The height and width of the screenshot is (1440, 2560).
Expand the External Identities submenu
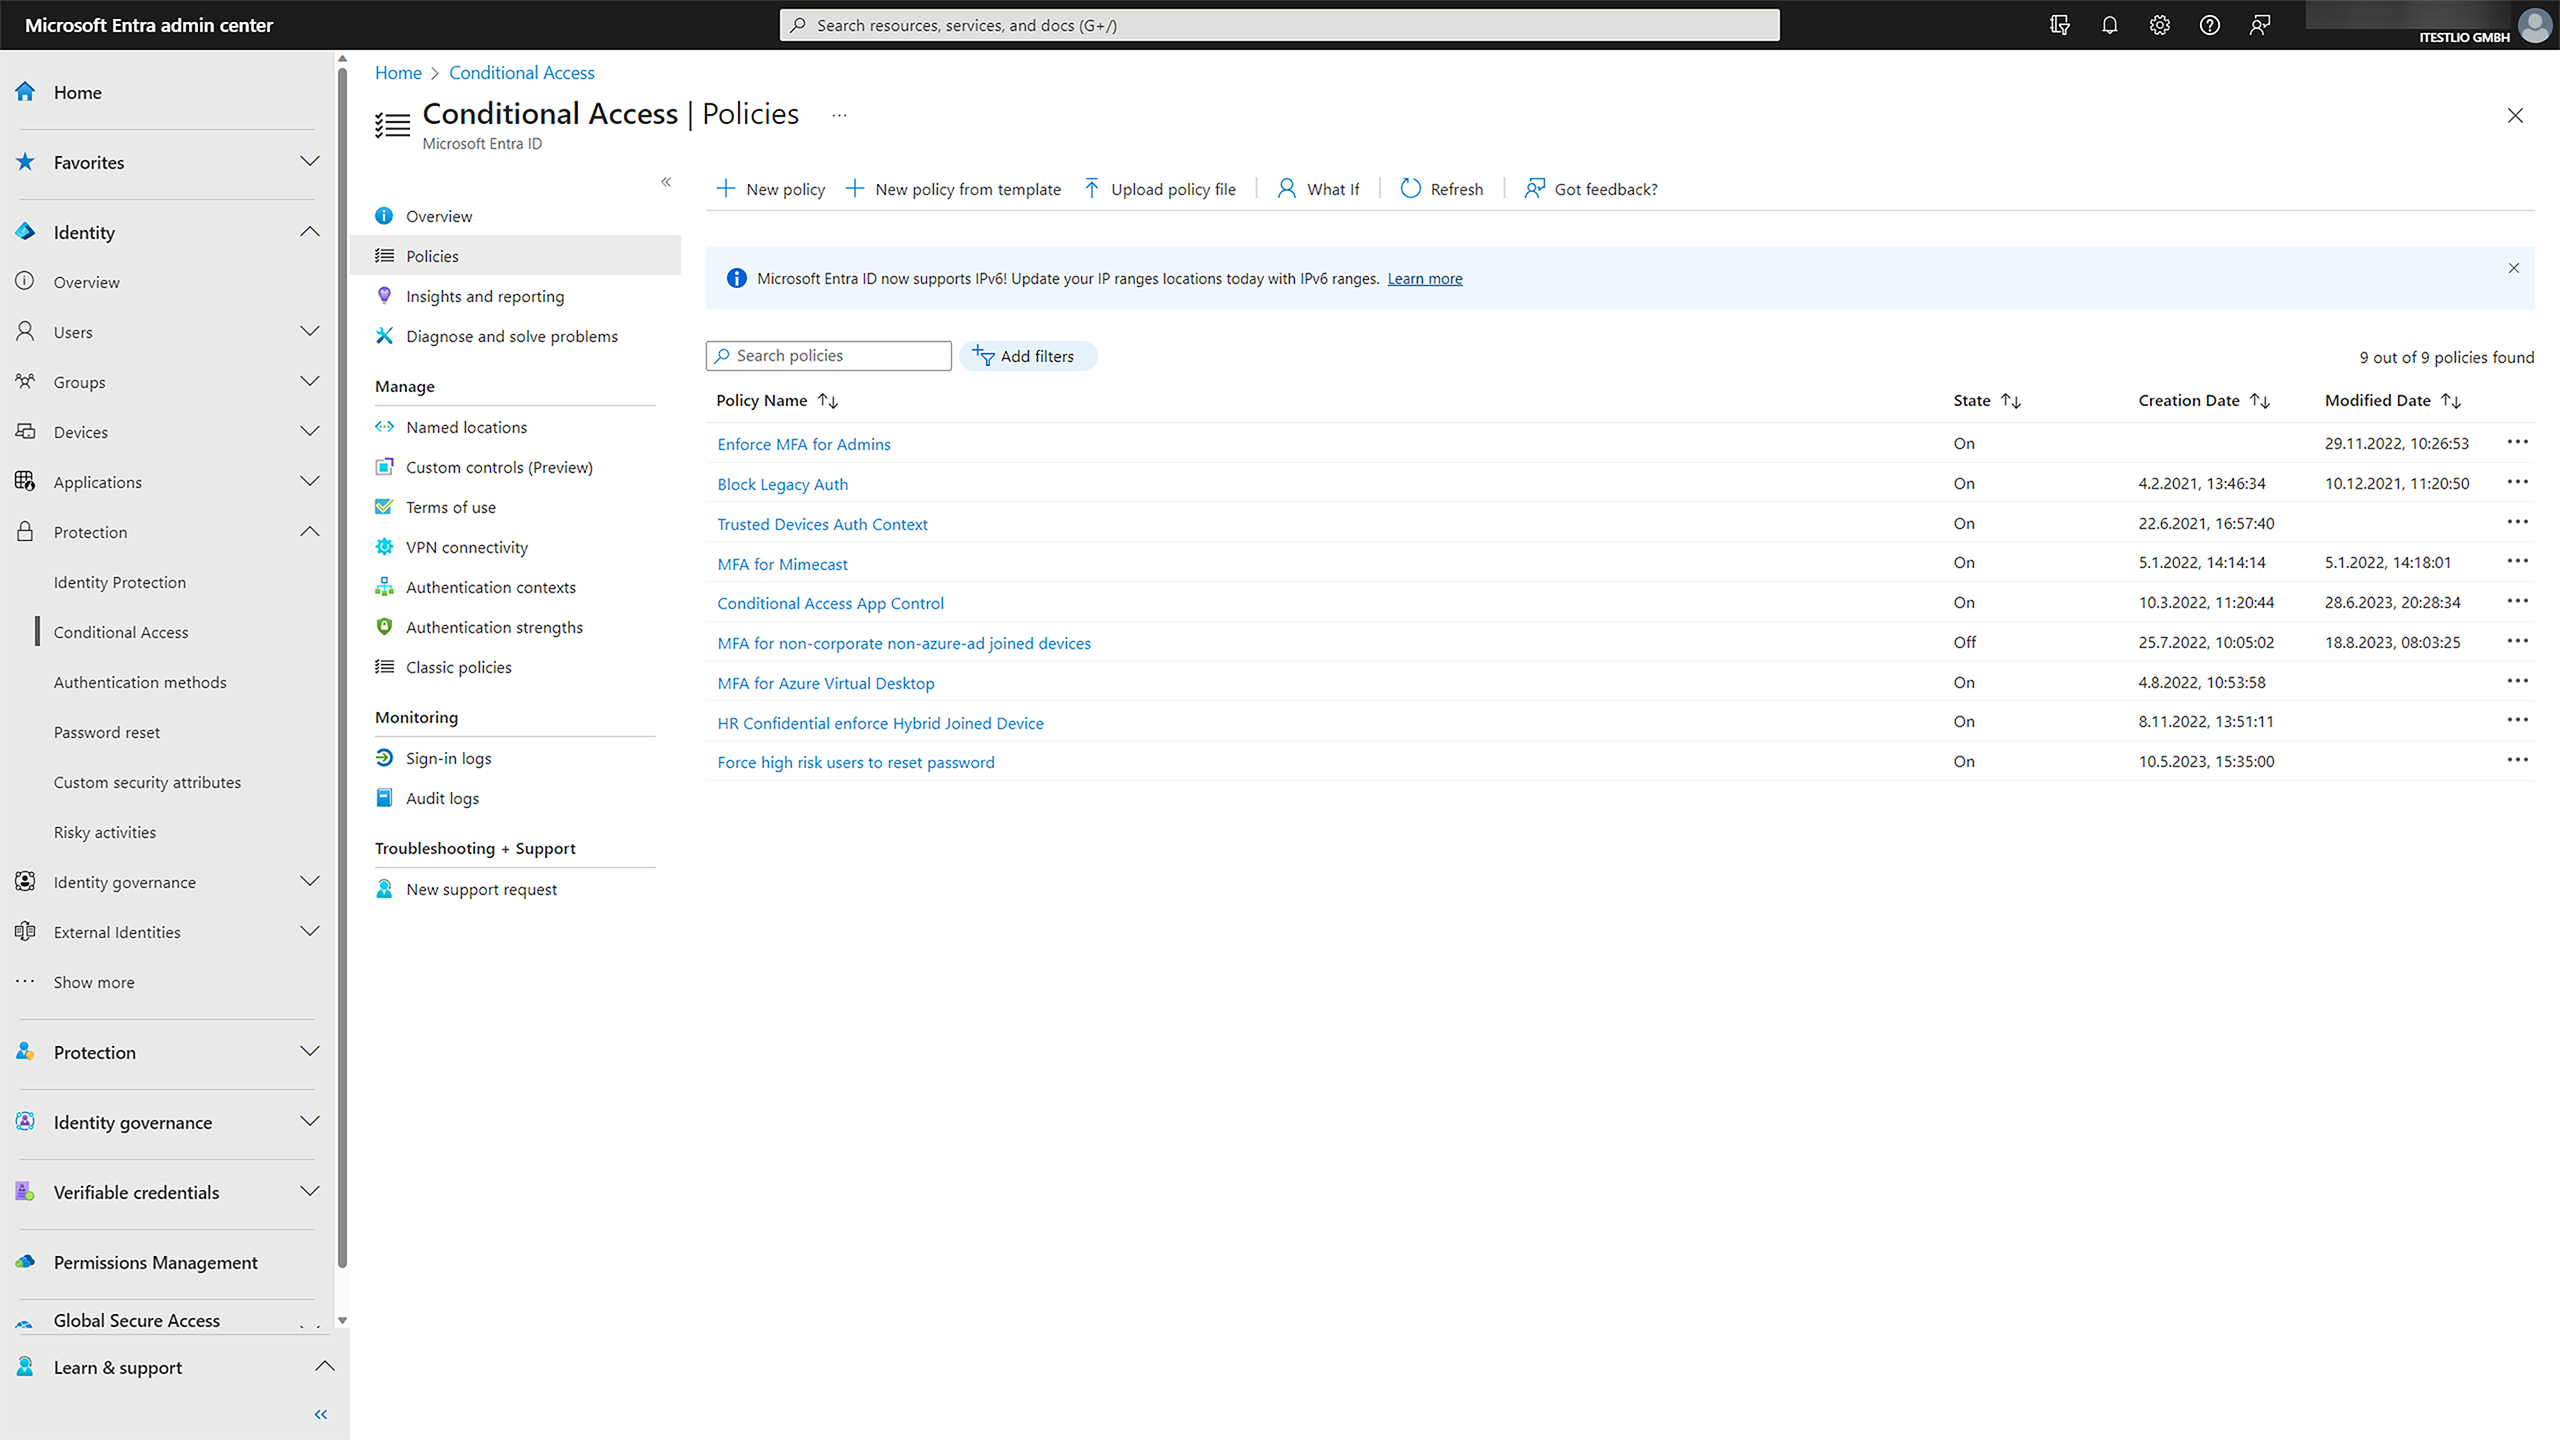[x=310, y=932]
